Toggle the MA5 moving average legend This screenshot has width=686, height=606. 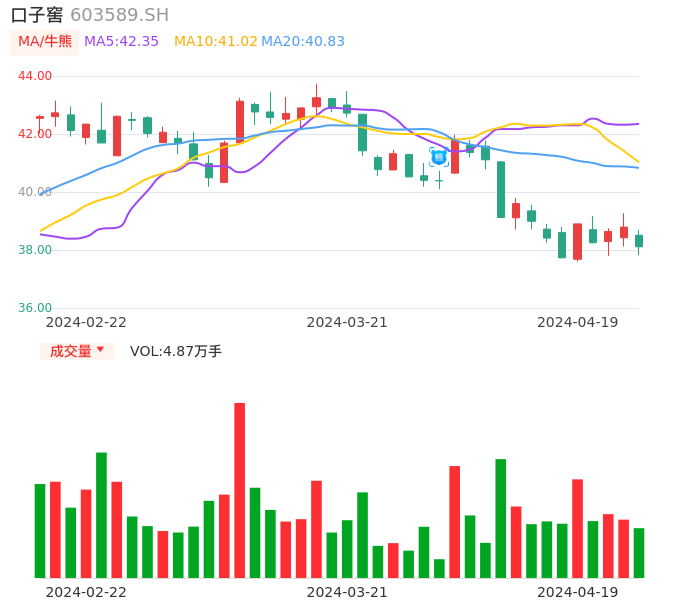[121, 42]
